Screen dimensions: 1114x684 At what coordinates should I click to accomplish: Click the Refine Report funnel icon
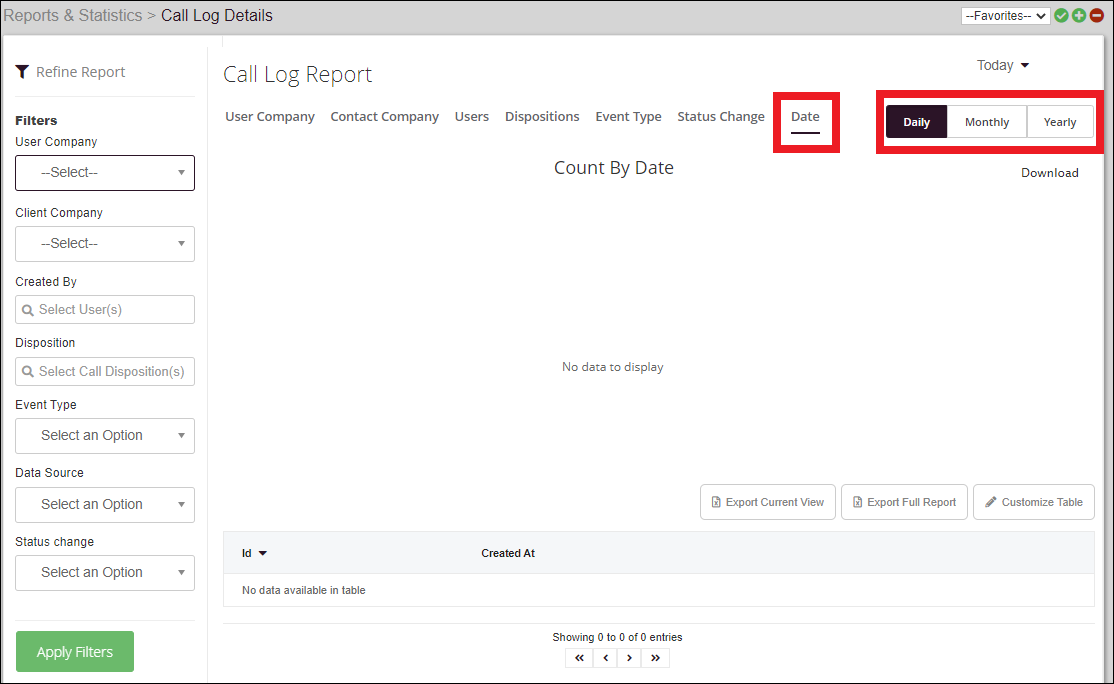[x=22, y=72]
